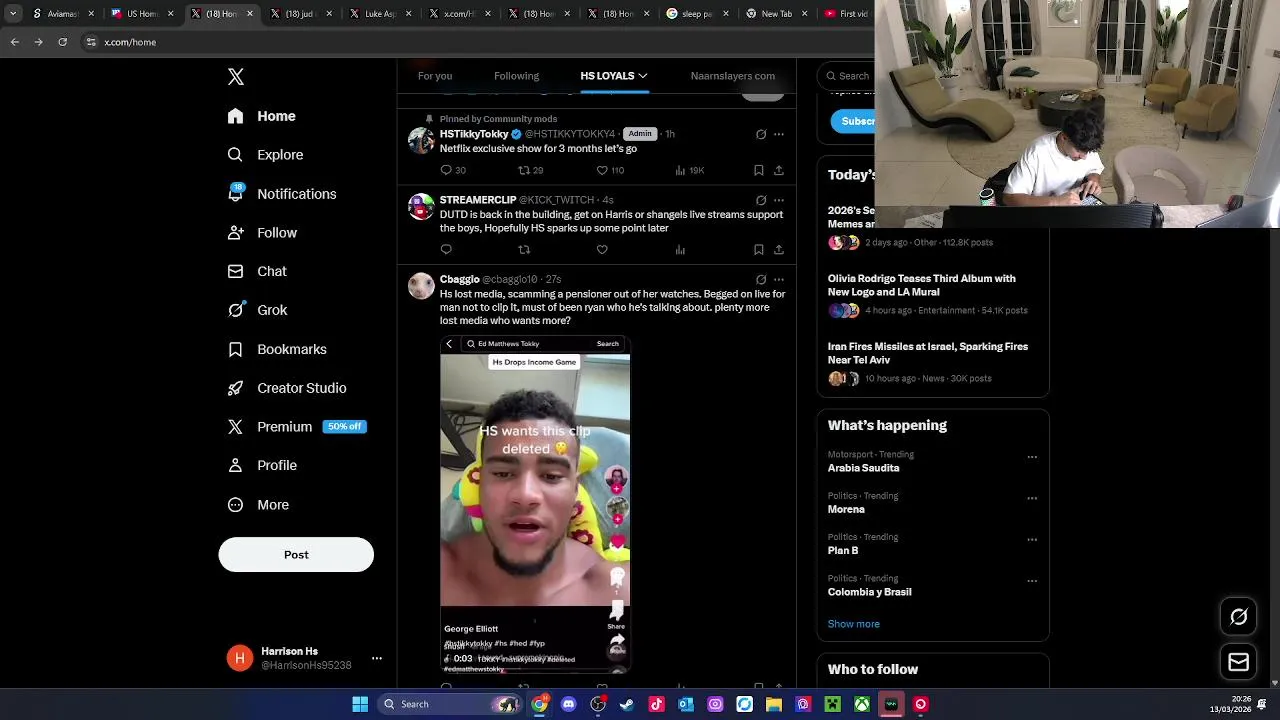Image resolution: width=1280 pixels, height=720 pixels.
Task: Open floating Messages envelope button
Action: 1239,662
